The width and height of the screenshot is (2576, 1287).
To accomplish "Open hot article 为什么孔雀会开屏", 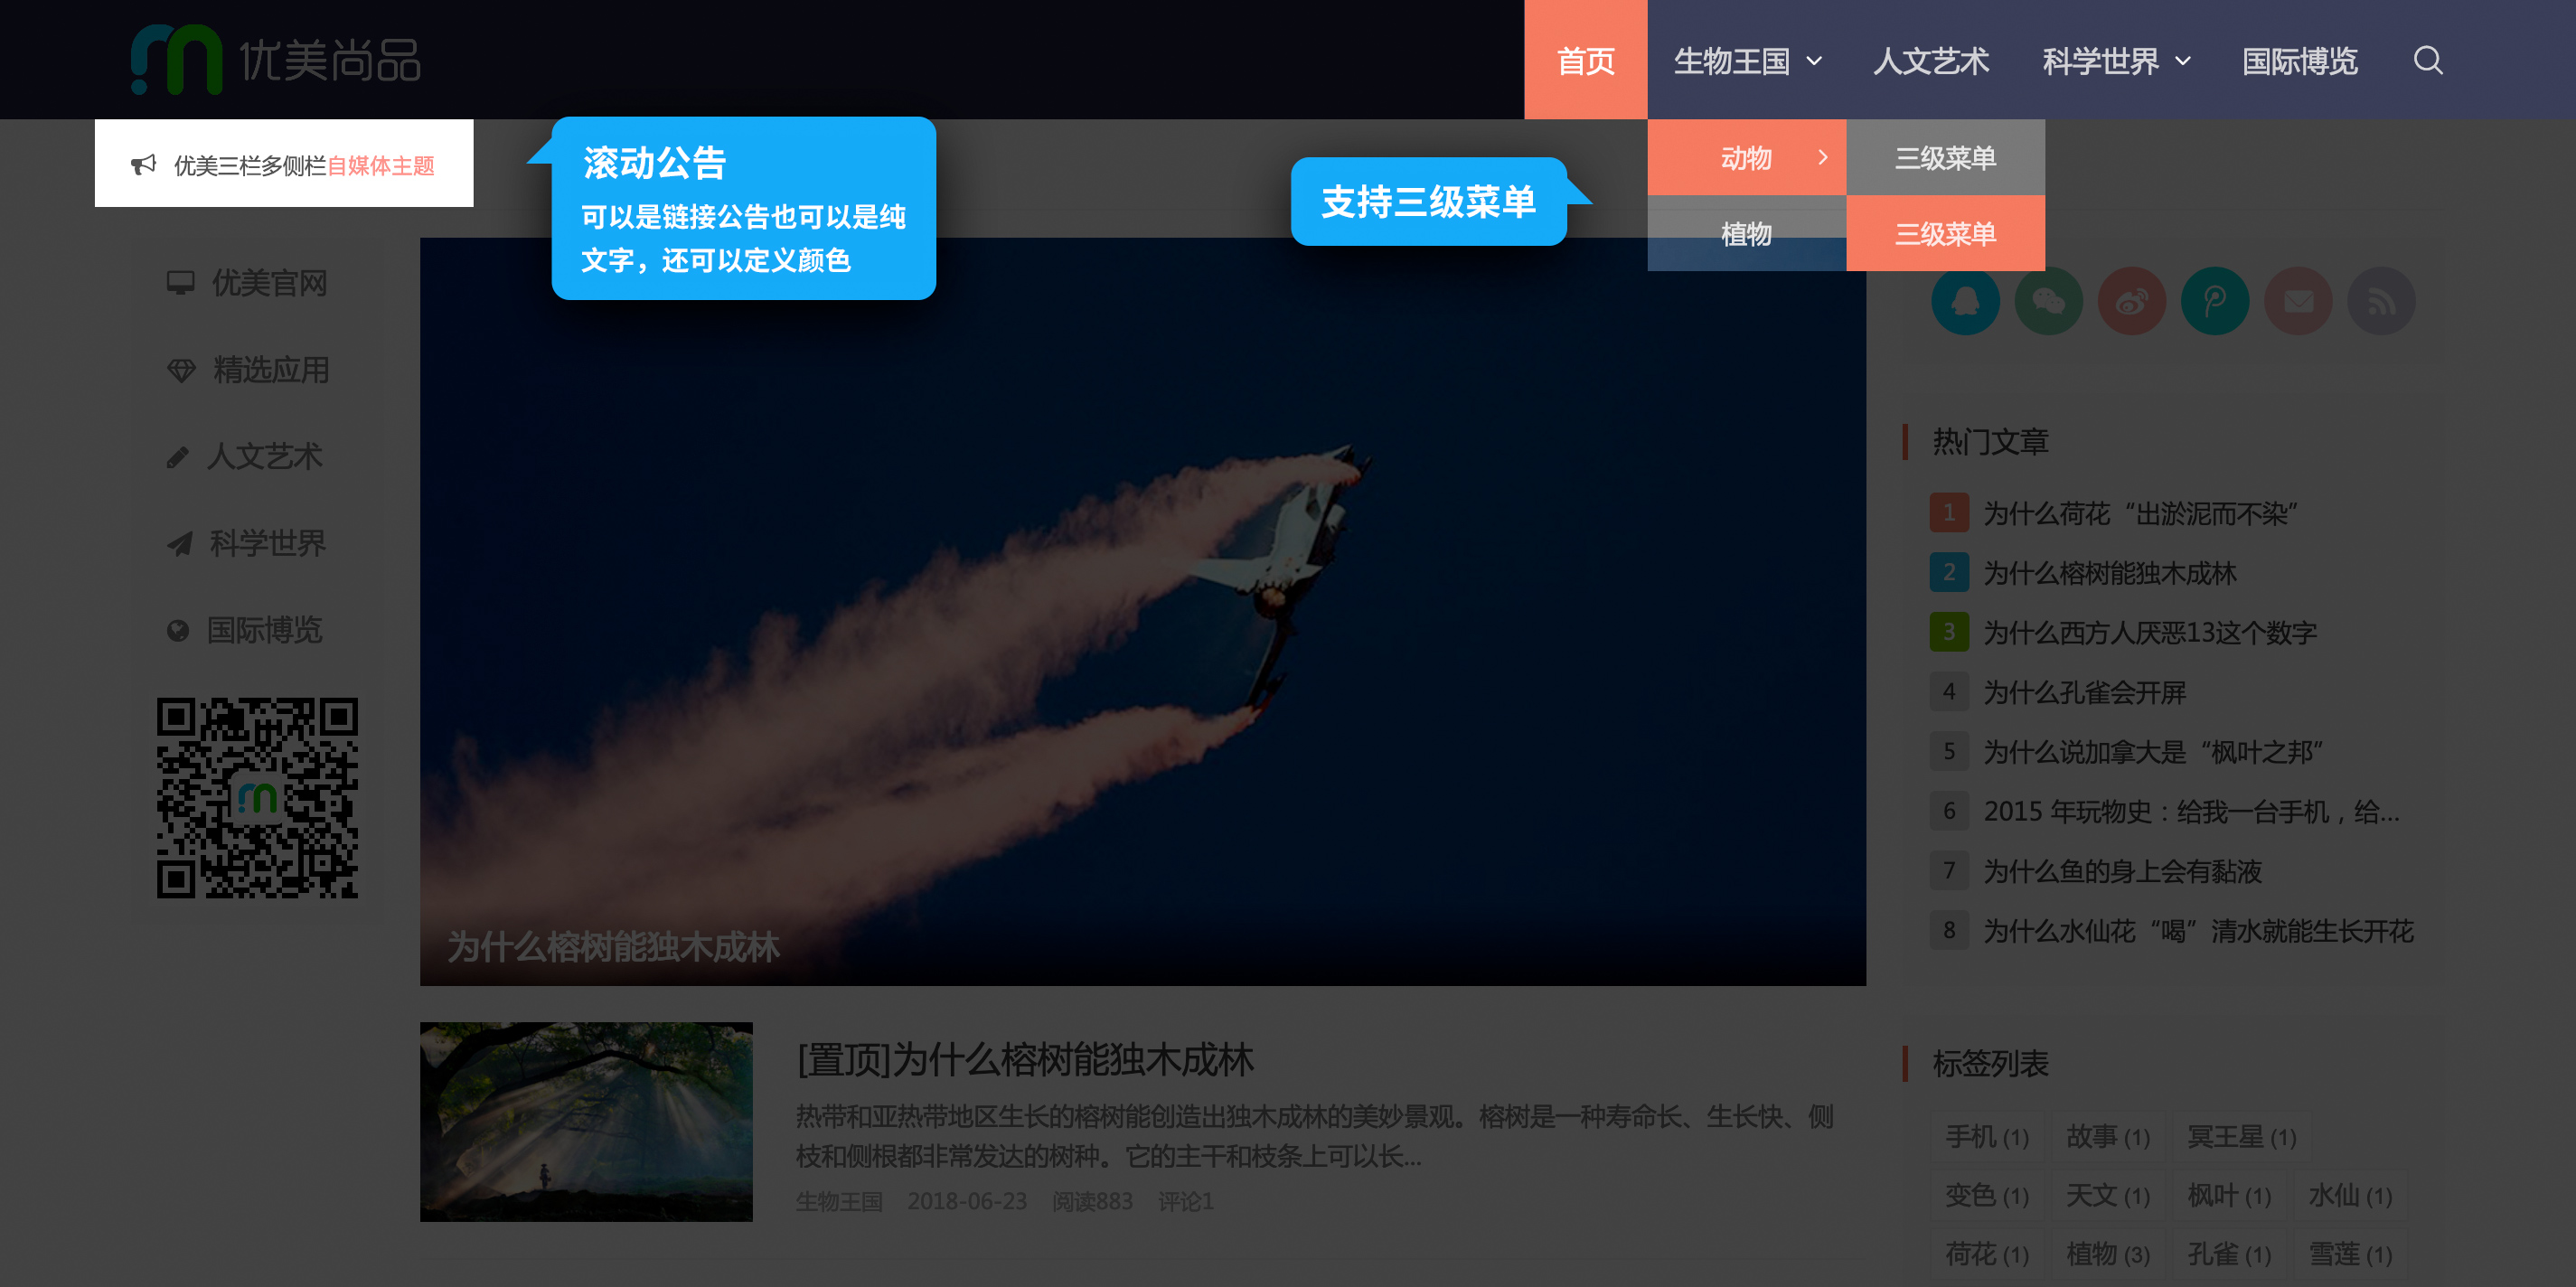I will [2085, 692].
